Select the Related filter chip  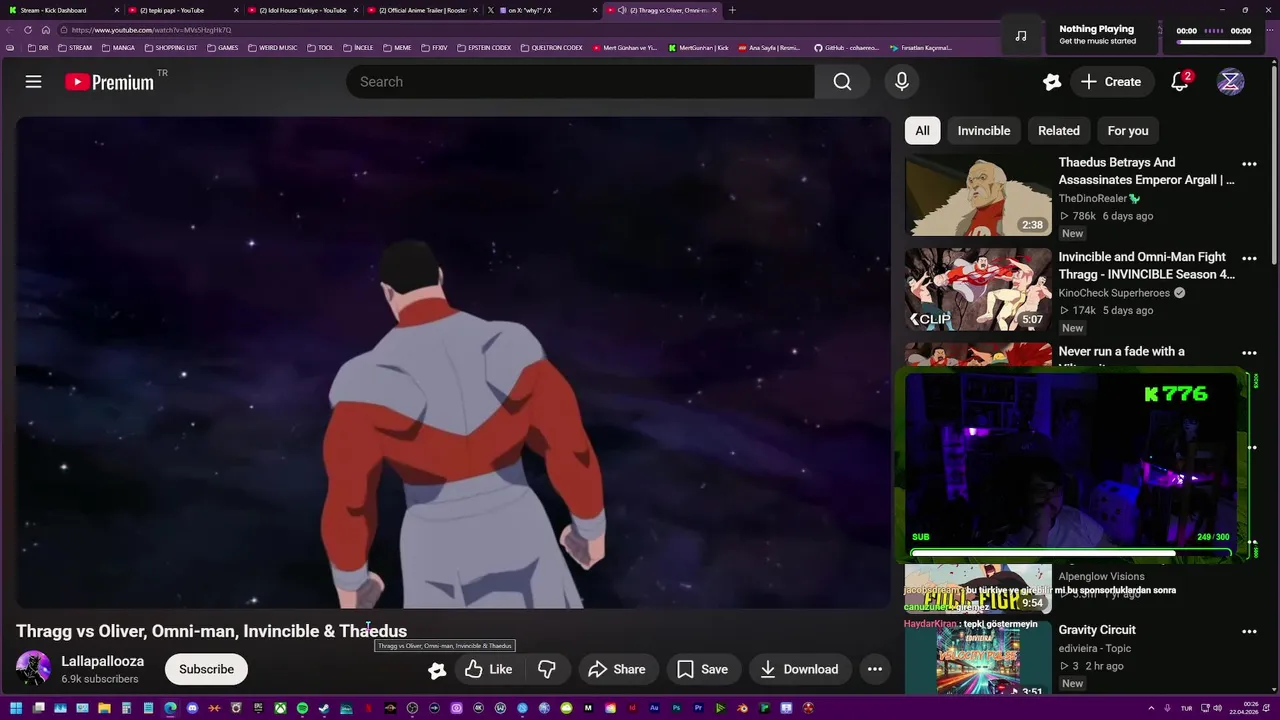(1059, 131)
